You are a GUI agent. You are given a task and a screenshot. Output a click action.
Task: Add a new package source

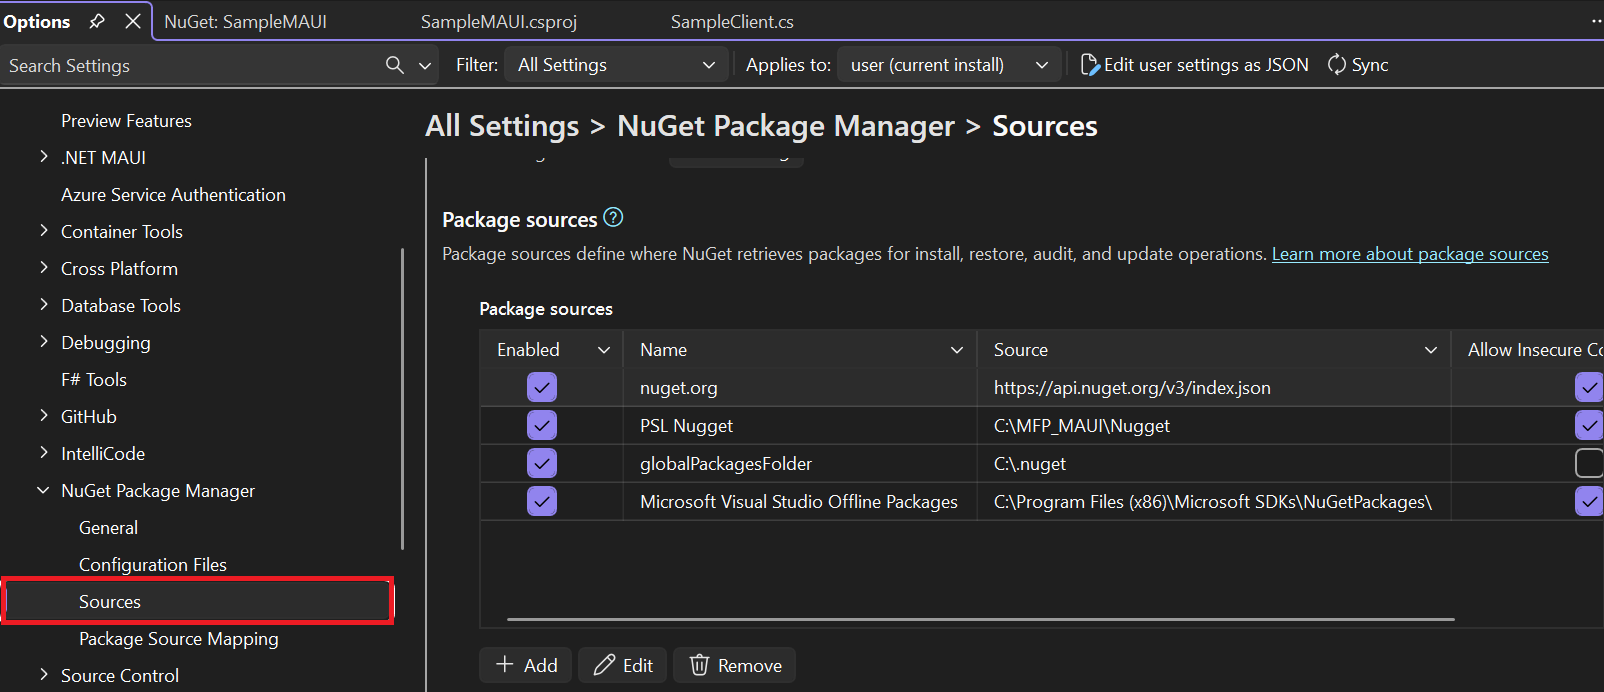(526, 665)
